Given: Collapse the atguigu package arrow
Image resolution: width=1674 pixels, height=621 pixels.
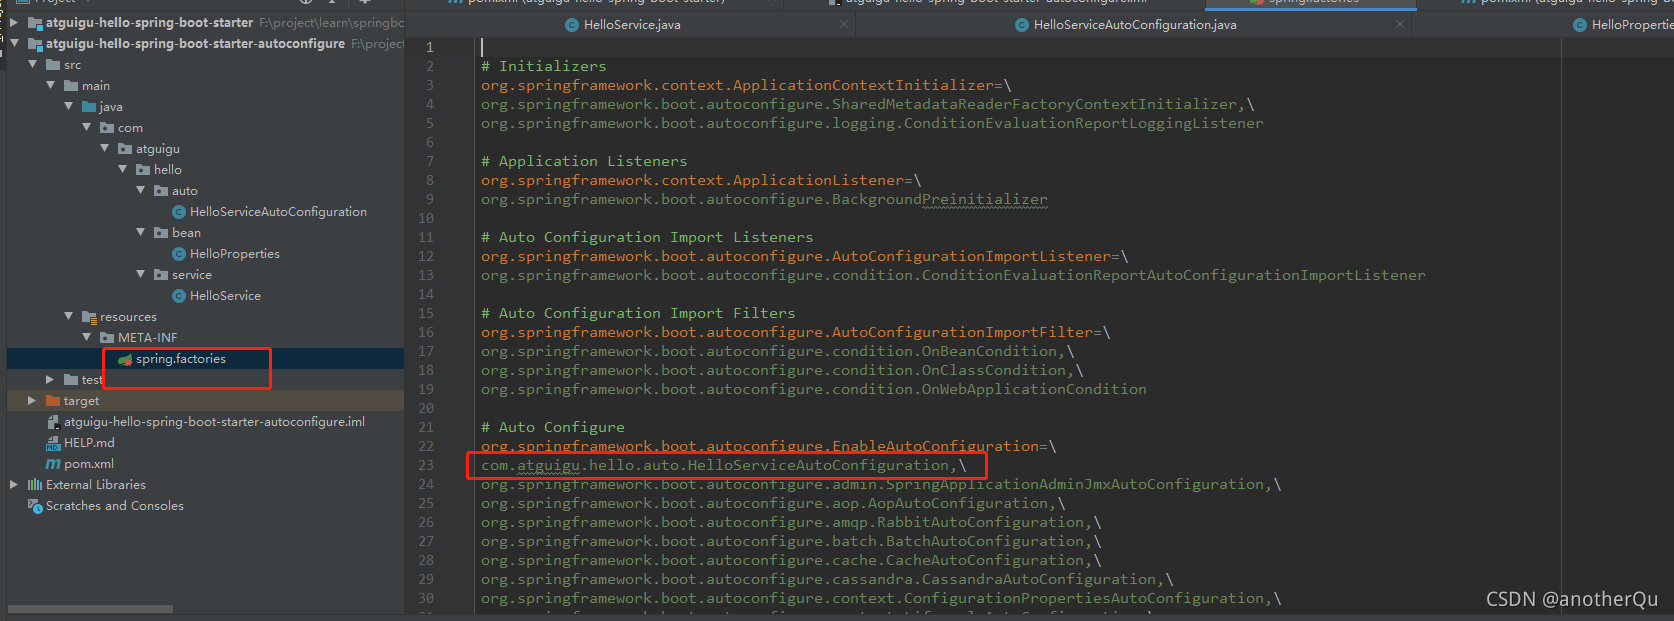Looking at the screenshot, I should (104, 148).
